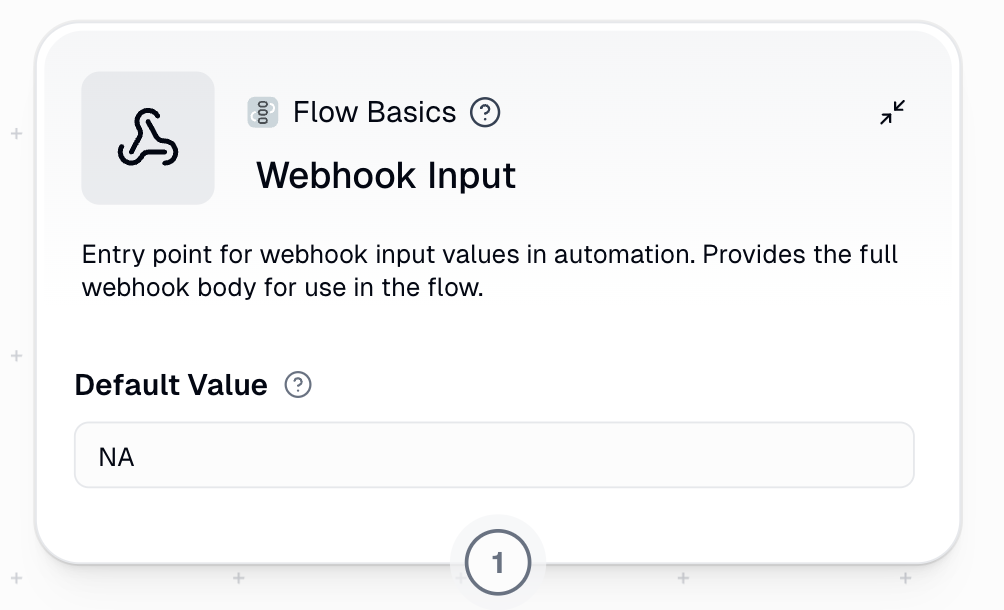Viewport: 1004px width, 610px height.
Task: Click the output handle numbered 1
Action: tap(498, 564)
